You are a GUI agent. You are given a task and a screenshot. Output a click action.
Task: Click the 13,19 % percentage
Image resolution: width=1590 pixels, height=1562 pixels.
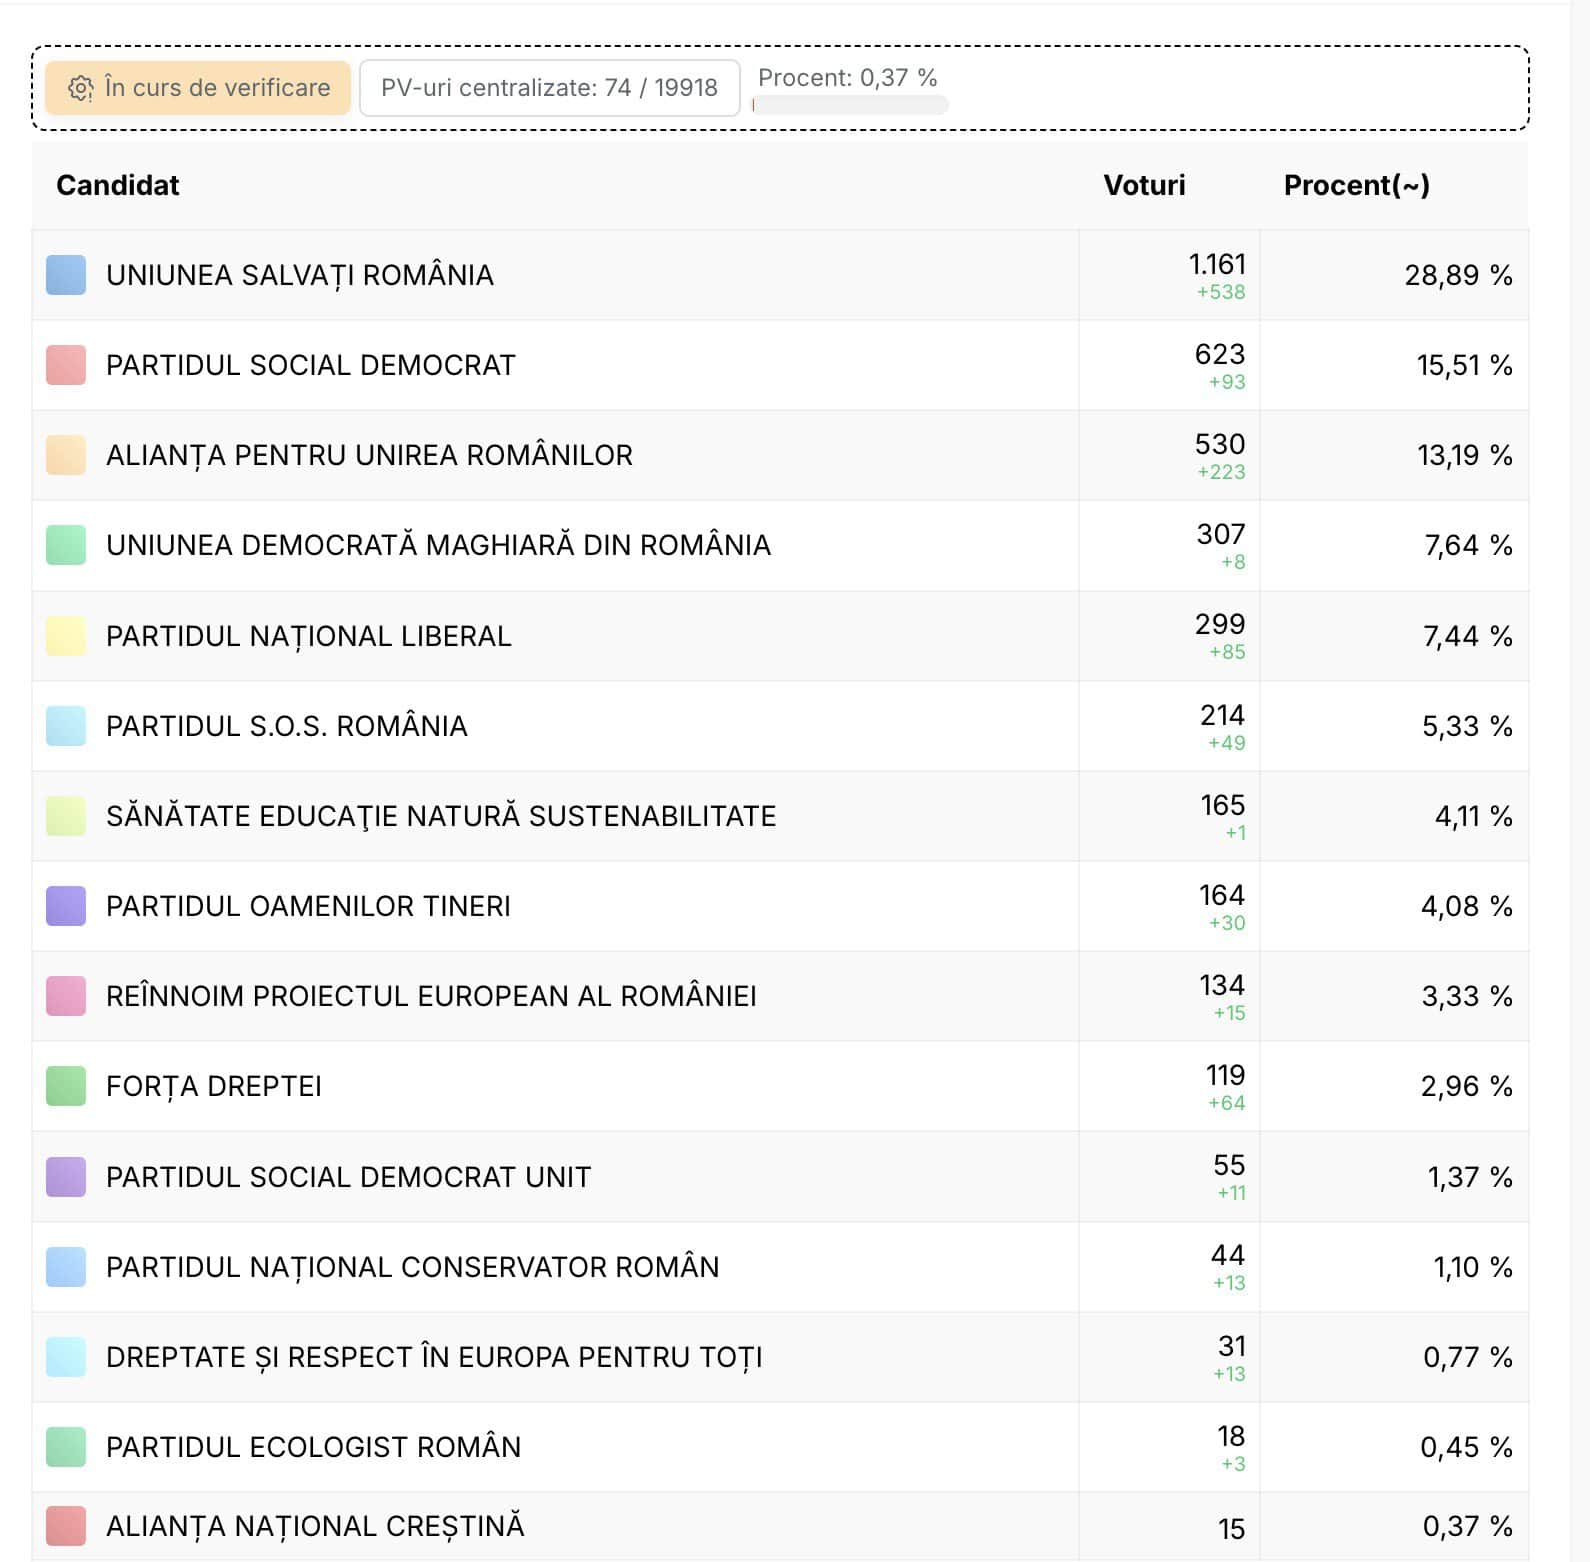1464,455
